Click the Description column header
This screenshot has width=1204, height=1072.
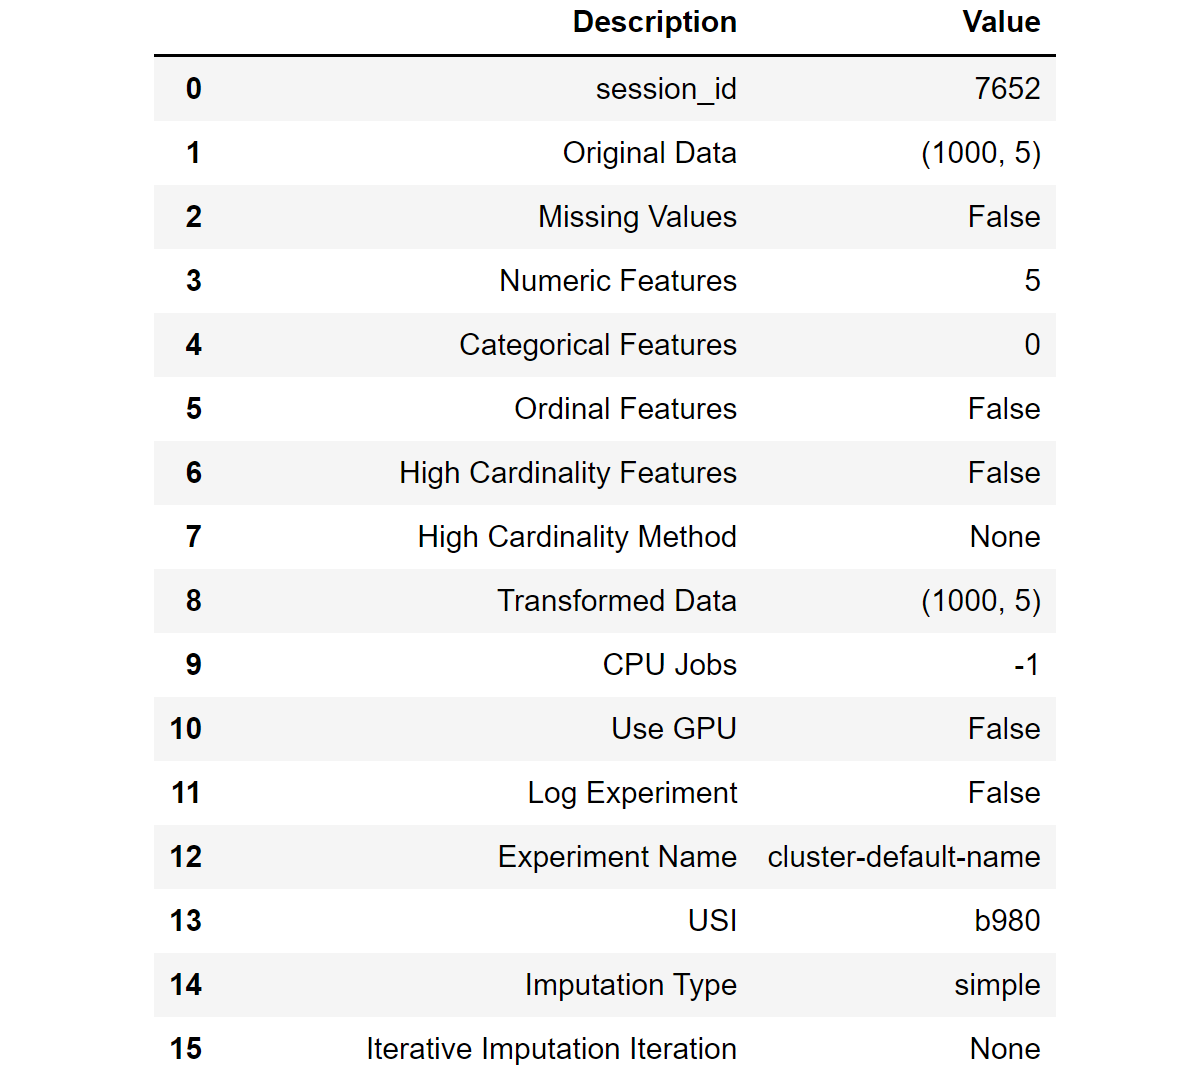(x=654, y=22)
